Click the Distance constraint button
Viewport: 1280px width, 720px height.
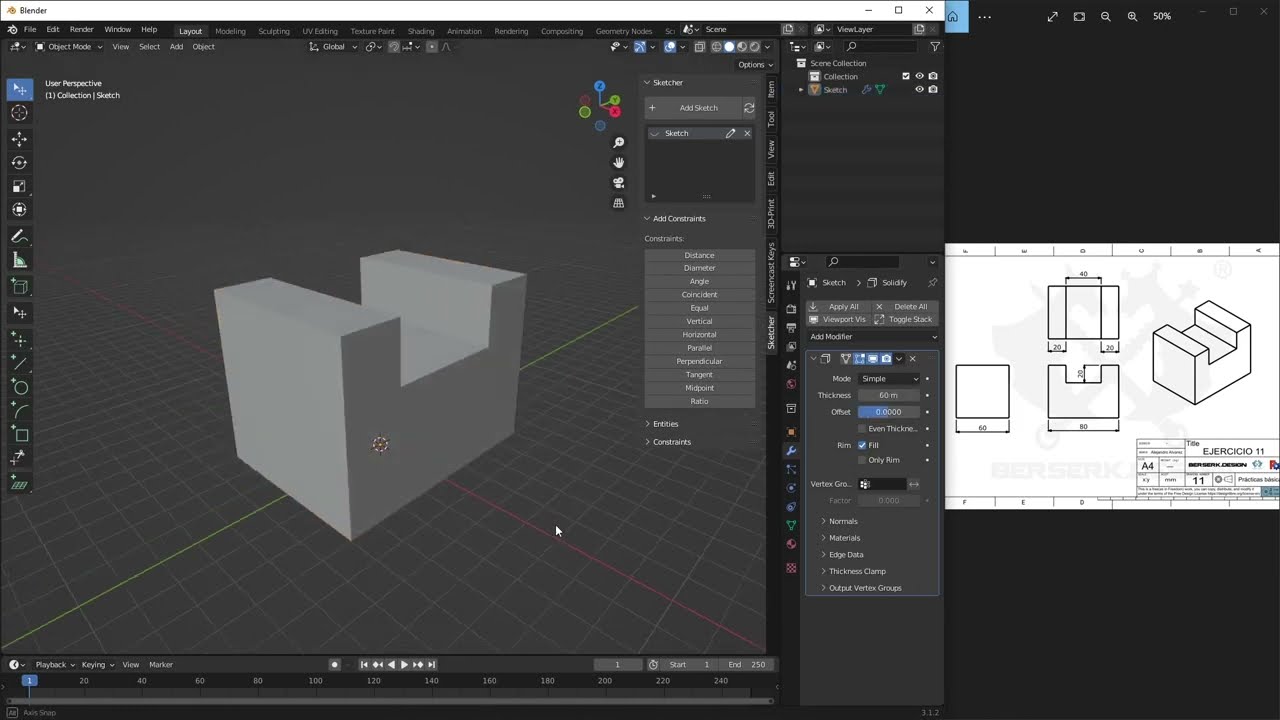699,255
